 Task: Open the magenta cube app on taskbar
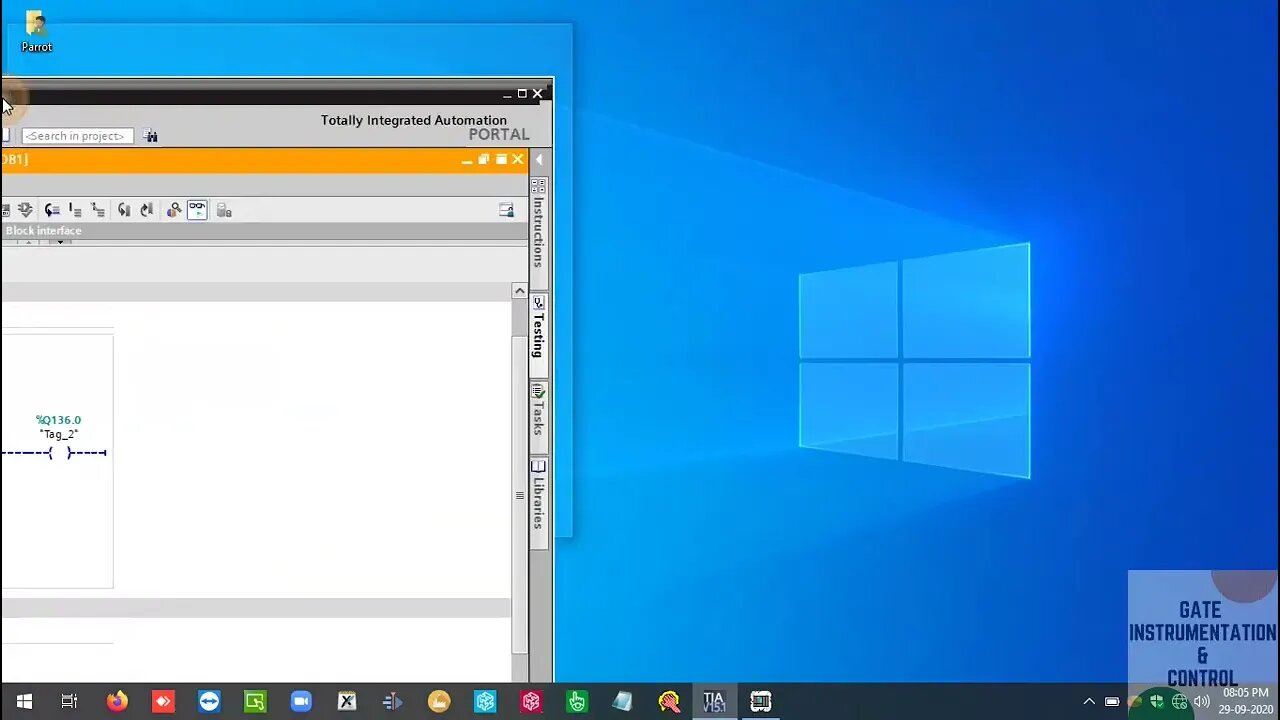[x=531, y=701]
